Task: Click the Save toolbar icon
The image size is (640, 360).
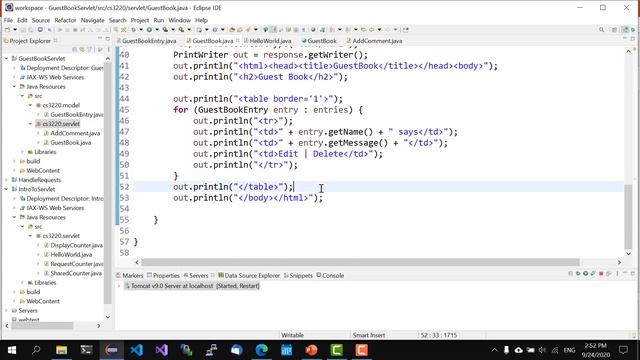Action: [x=23, y=30]
